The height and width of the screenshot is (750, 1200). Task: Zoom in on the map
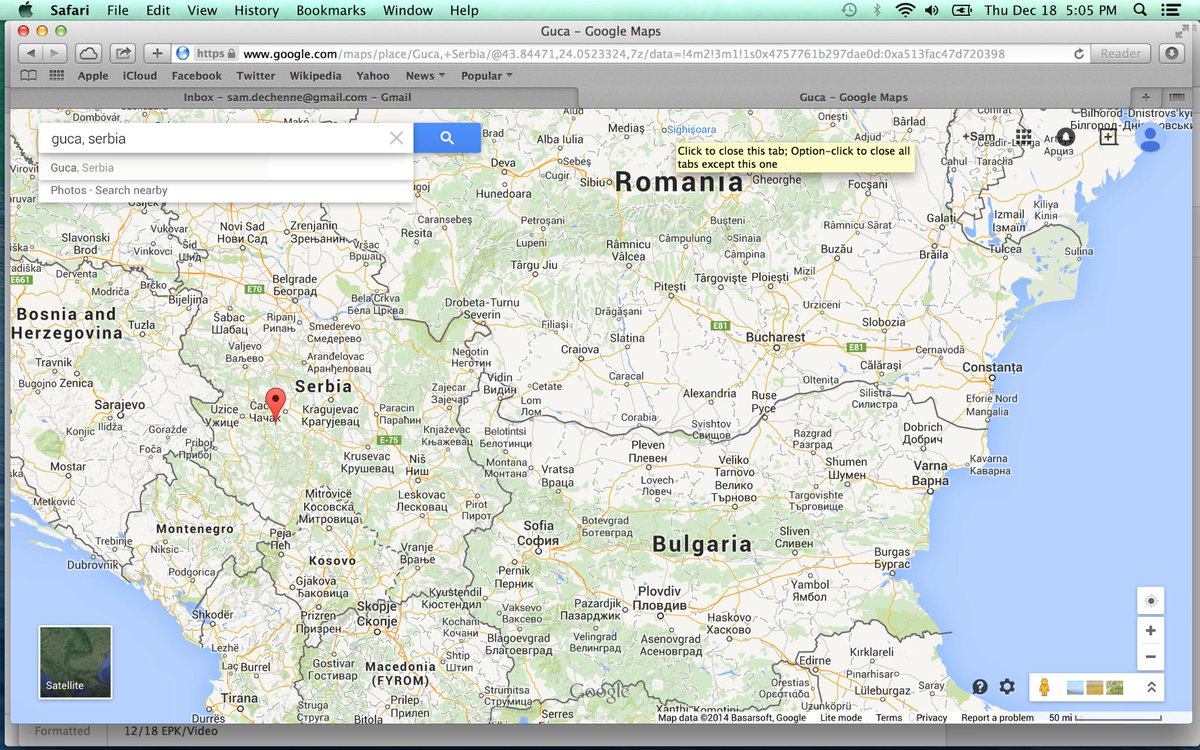pyautogui.click(x=1150, y=631)
